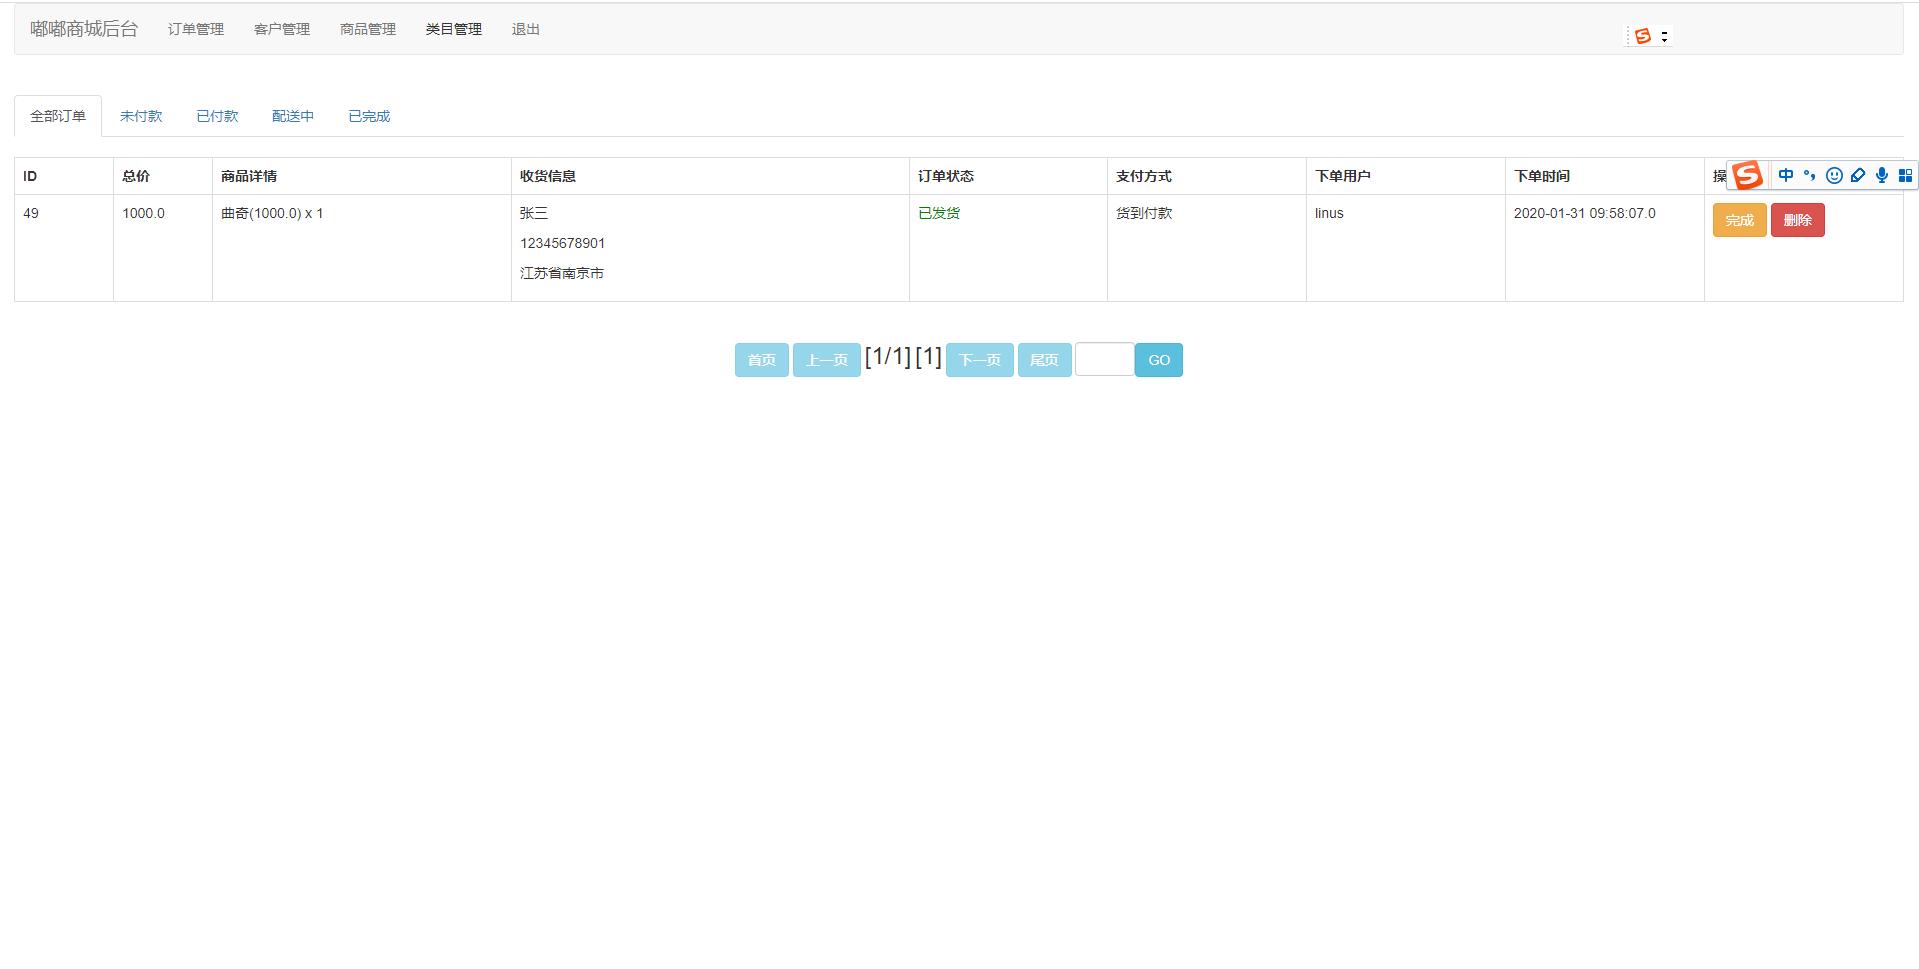Click the 下单用户 column header

tap(1343, 176)
